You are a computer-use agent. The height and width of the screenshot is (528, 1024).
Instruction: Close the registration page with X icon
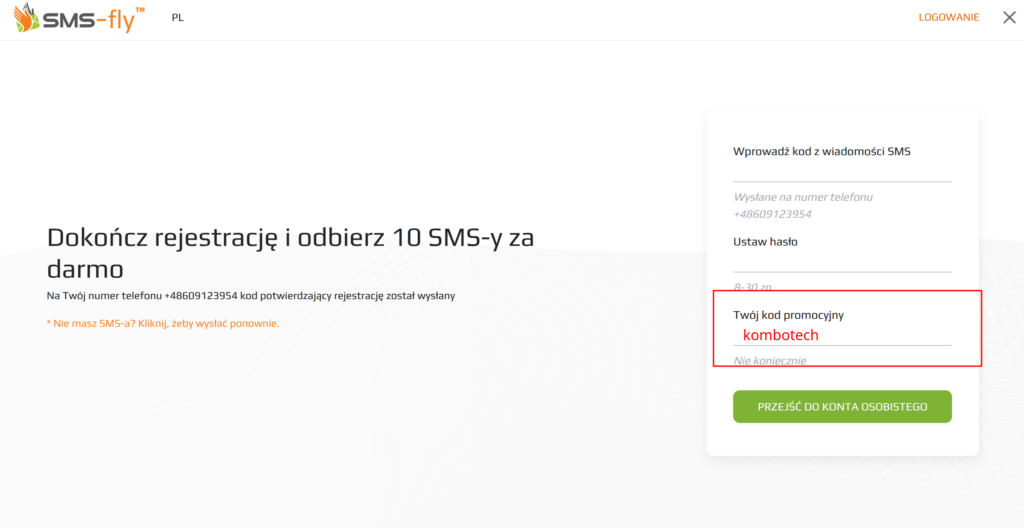[1009, 17]
